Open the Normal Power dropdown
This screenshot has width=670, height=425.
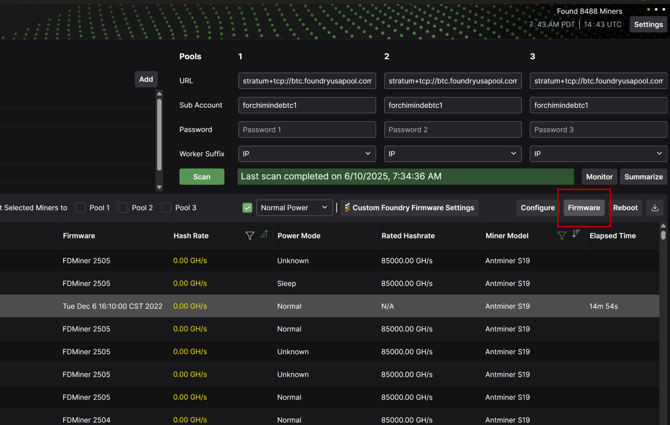click(294, 208)
